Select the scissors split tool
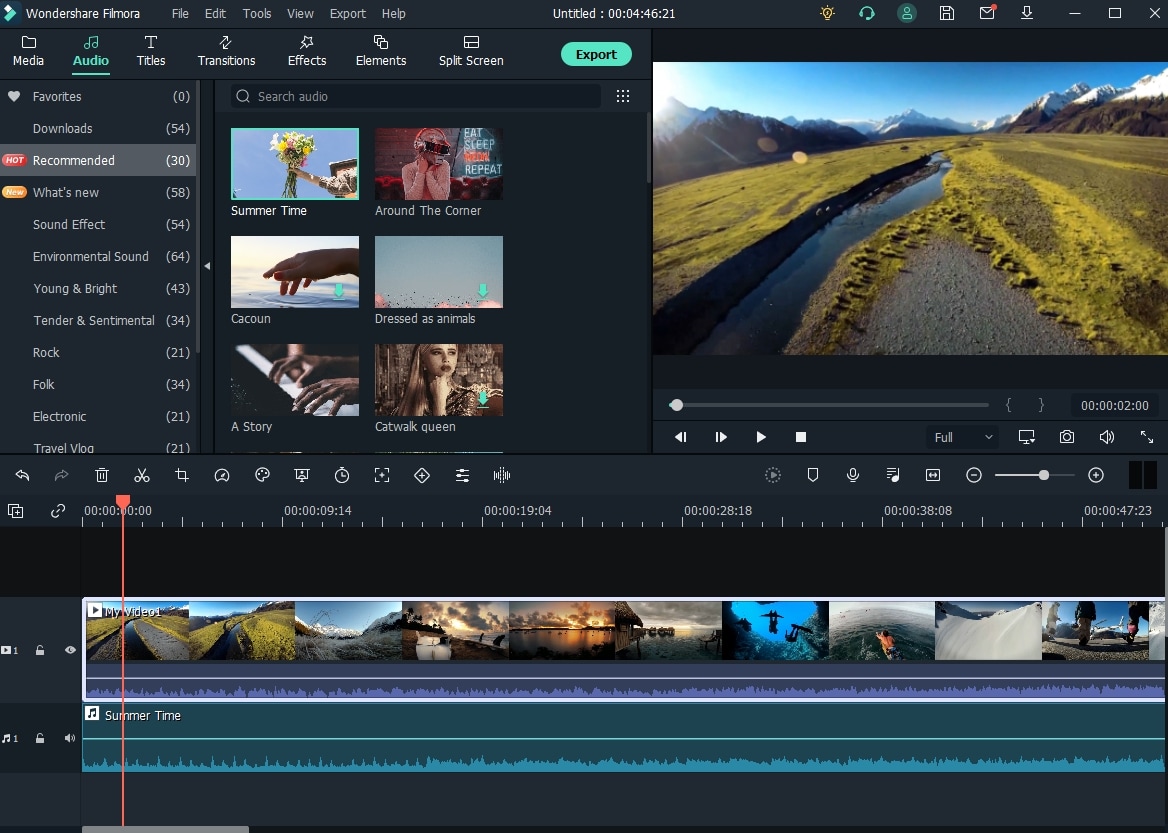 [142, 476]
